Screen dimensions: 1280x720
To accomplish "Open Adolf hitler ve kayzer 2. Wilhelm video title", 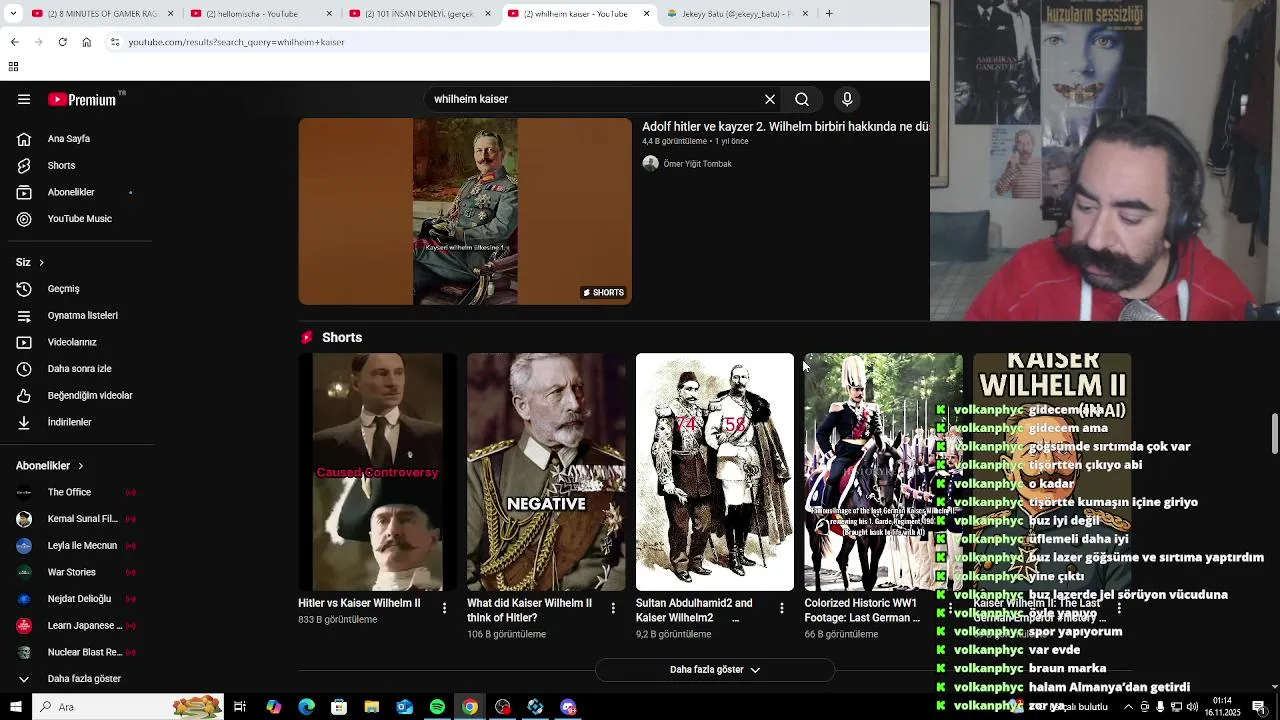I will (x=785, y=127).
